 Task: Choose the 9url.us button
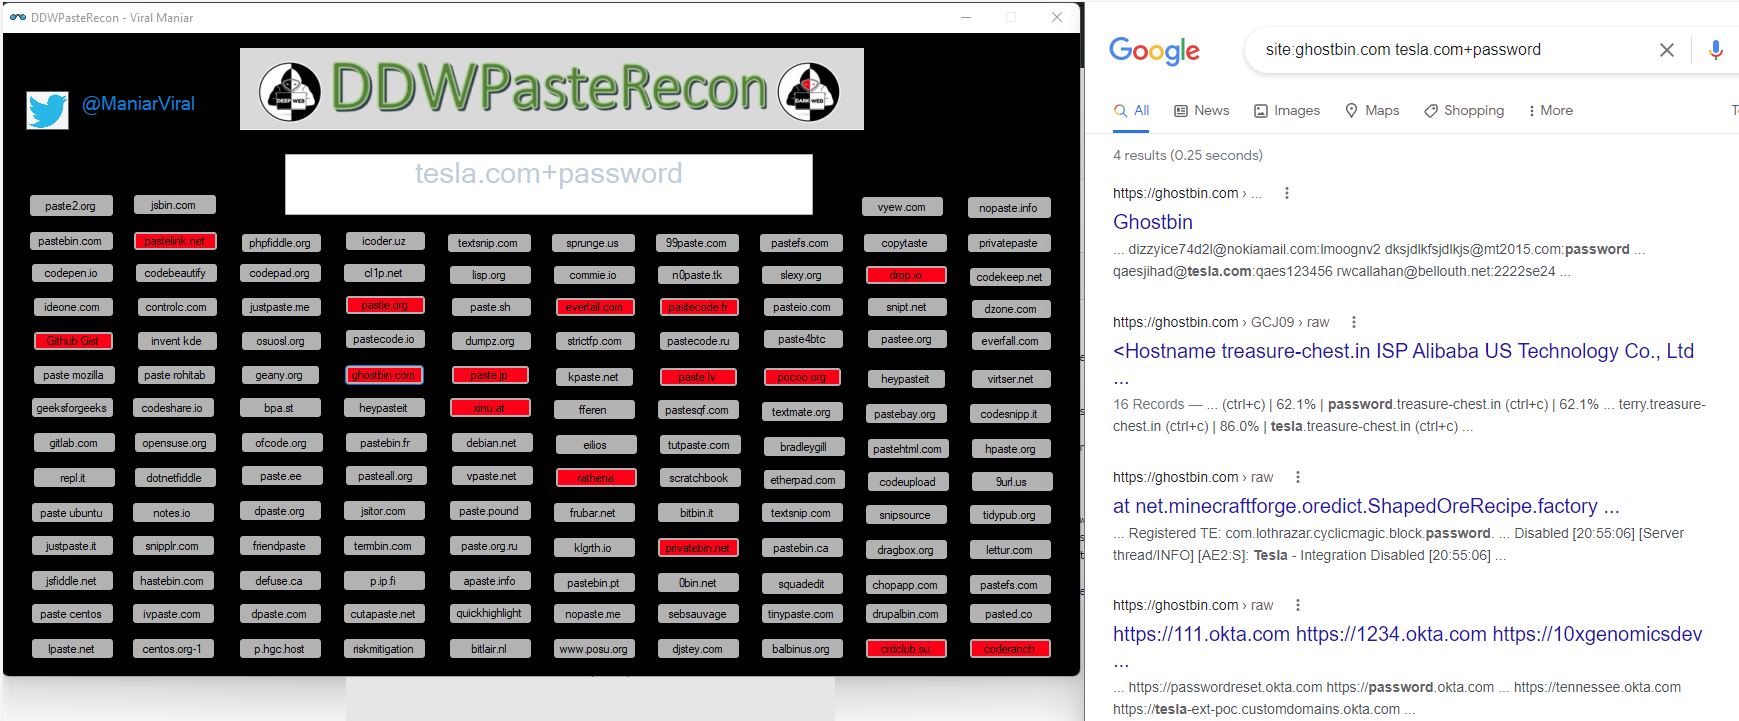[1011, 482]
